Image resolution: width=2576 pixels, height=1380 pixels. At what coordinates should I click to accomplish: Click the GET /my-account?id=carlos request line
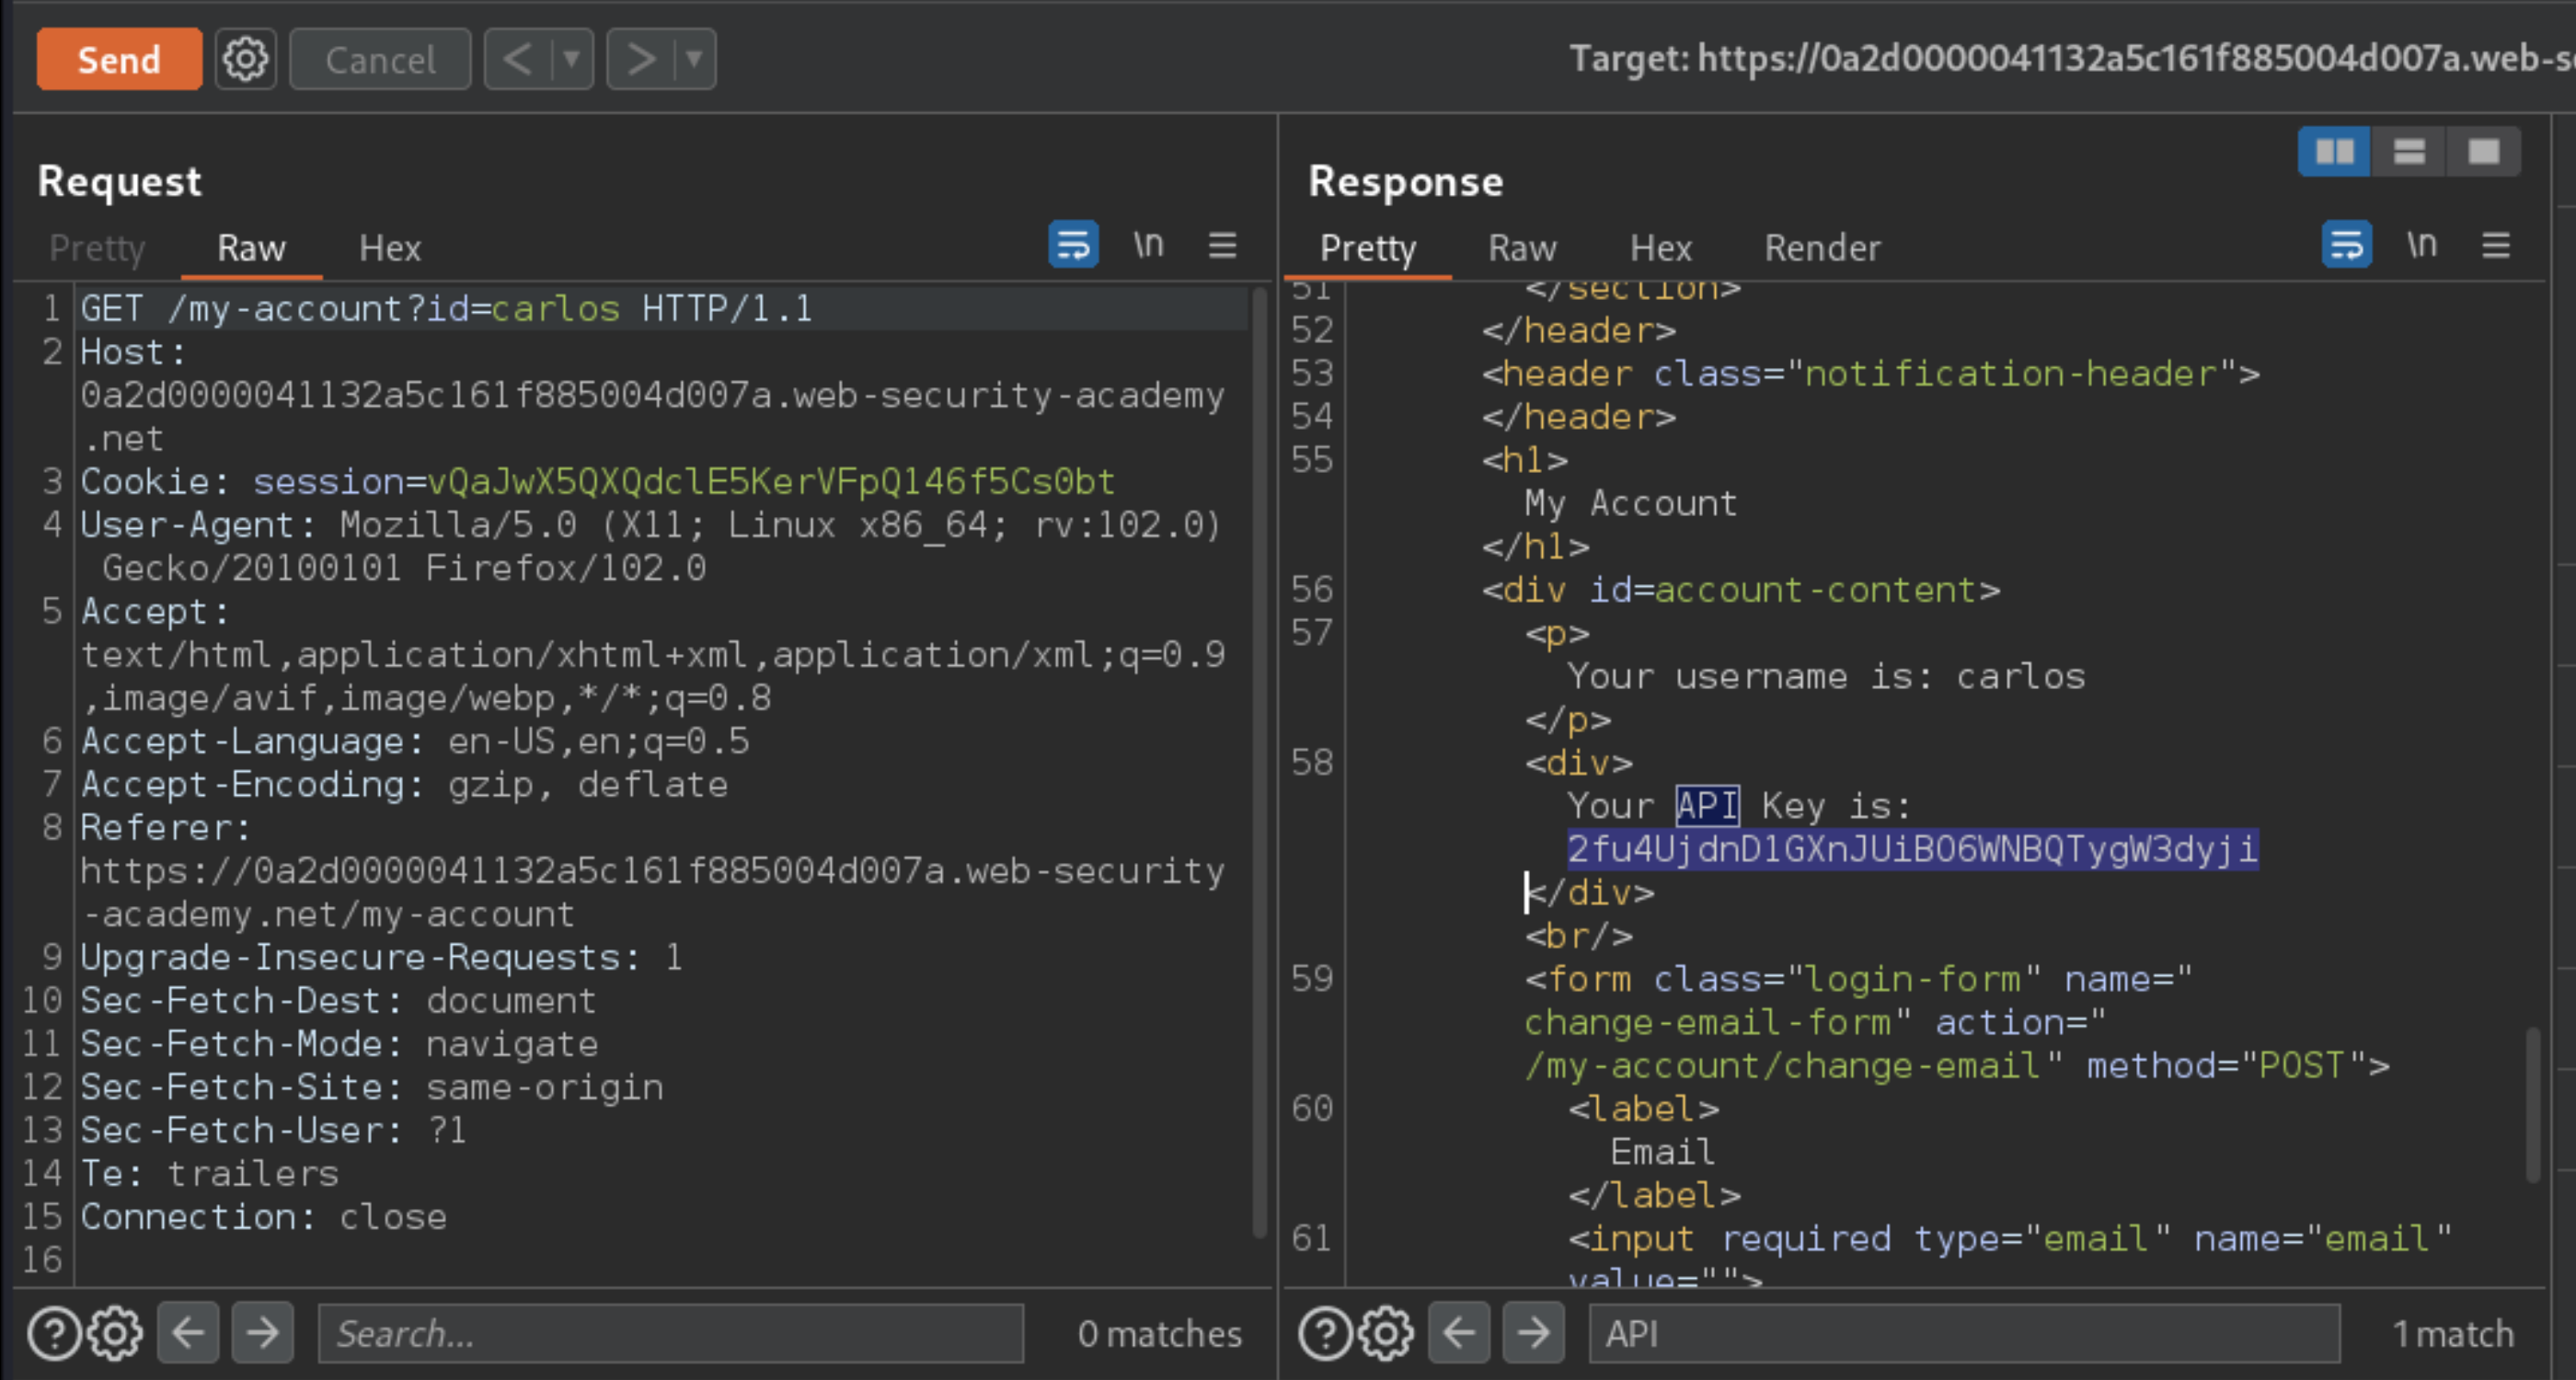point(446,309)
